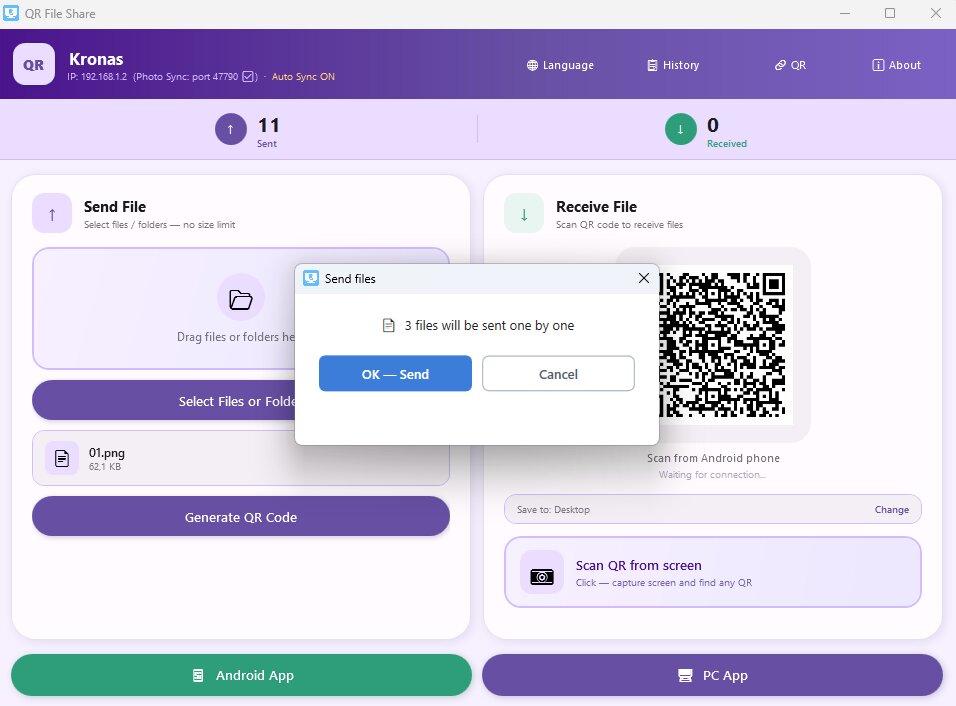Minimize the QR File Share window
956x706 pixels.
coord(845,13)
